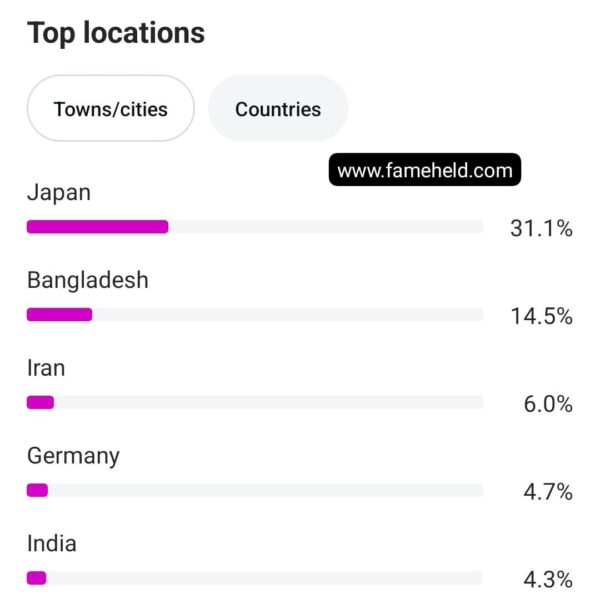The height and width of the screenshot is (613, 600).
Task: Click the 6.0% value for Iran
Action: pyautogui.click(x=547, y=405)
